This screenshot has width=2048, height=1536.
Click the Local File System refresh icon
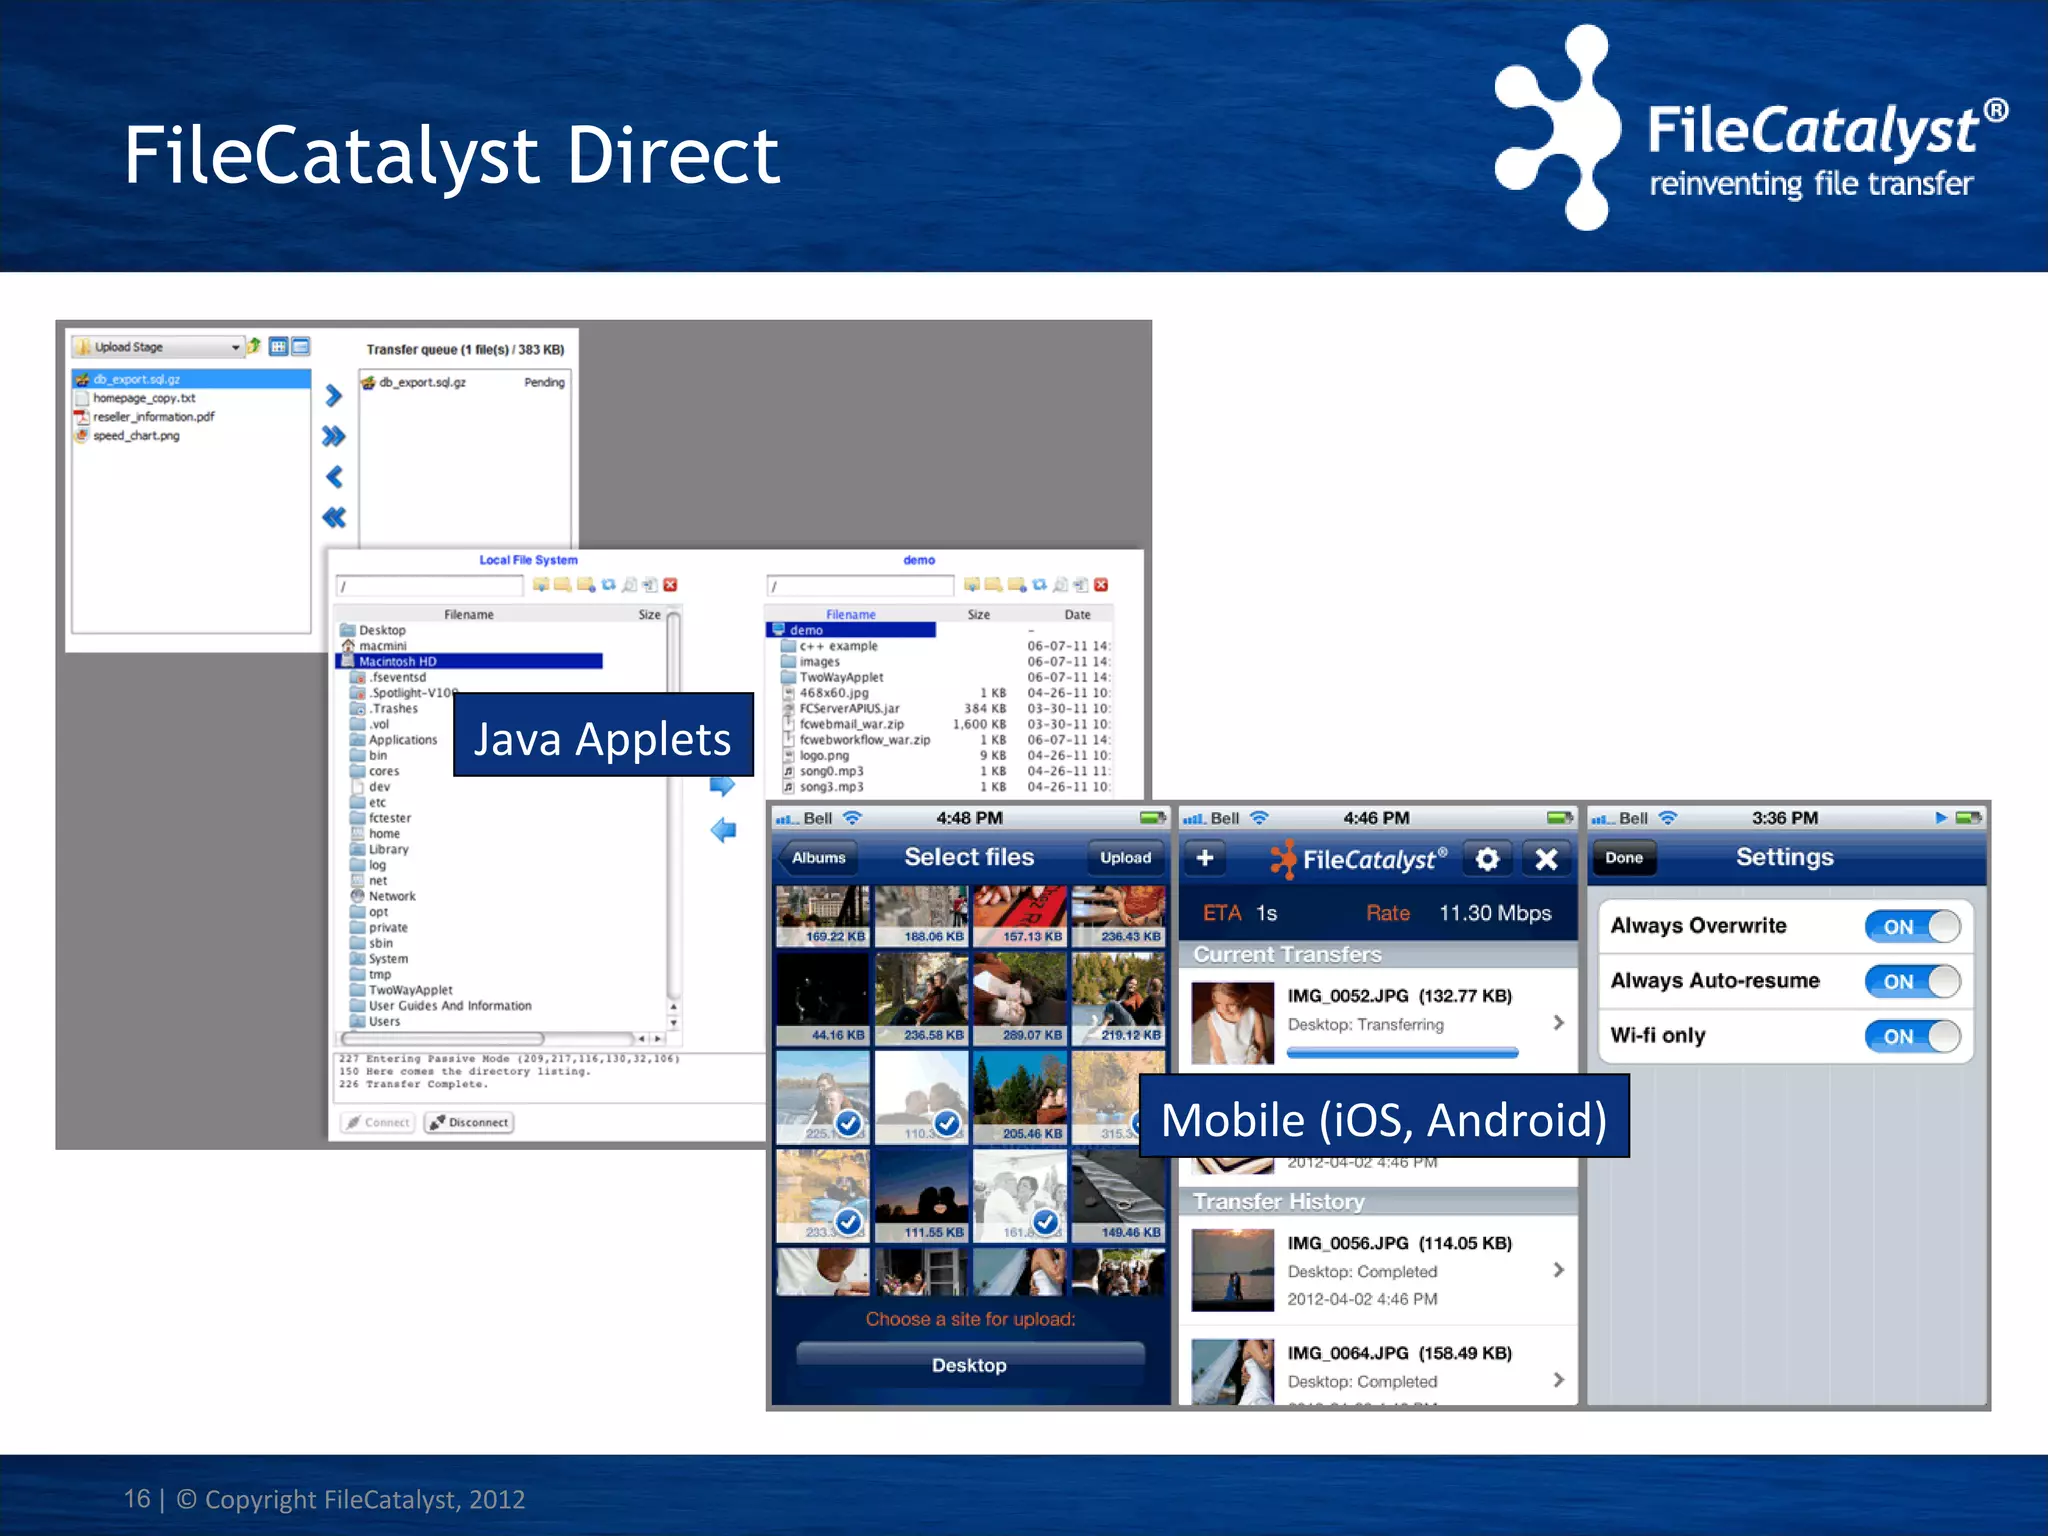(608, 585)
